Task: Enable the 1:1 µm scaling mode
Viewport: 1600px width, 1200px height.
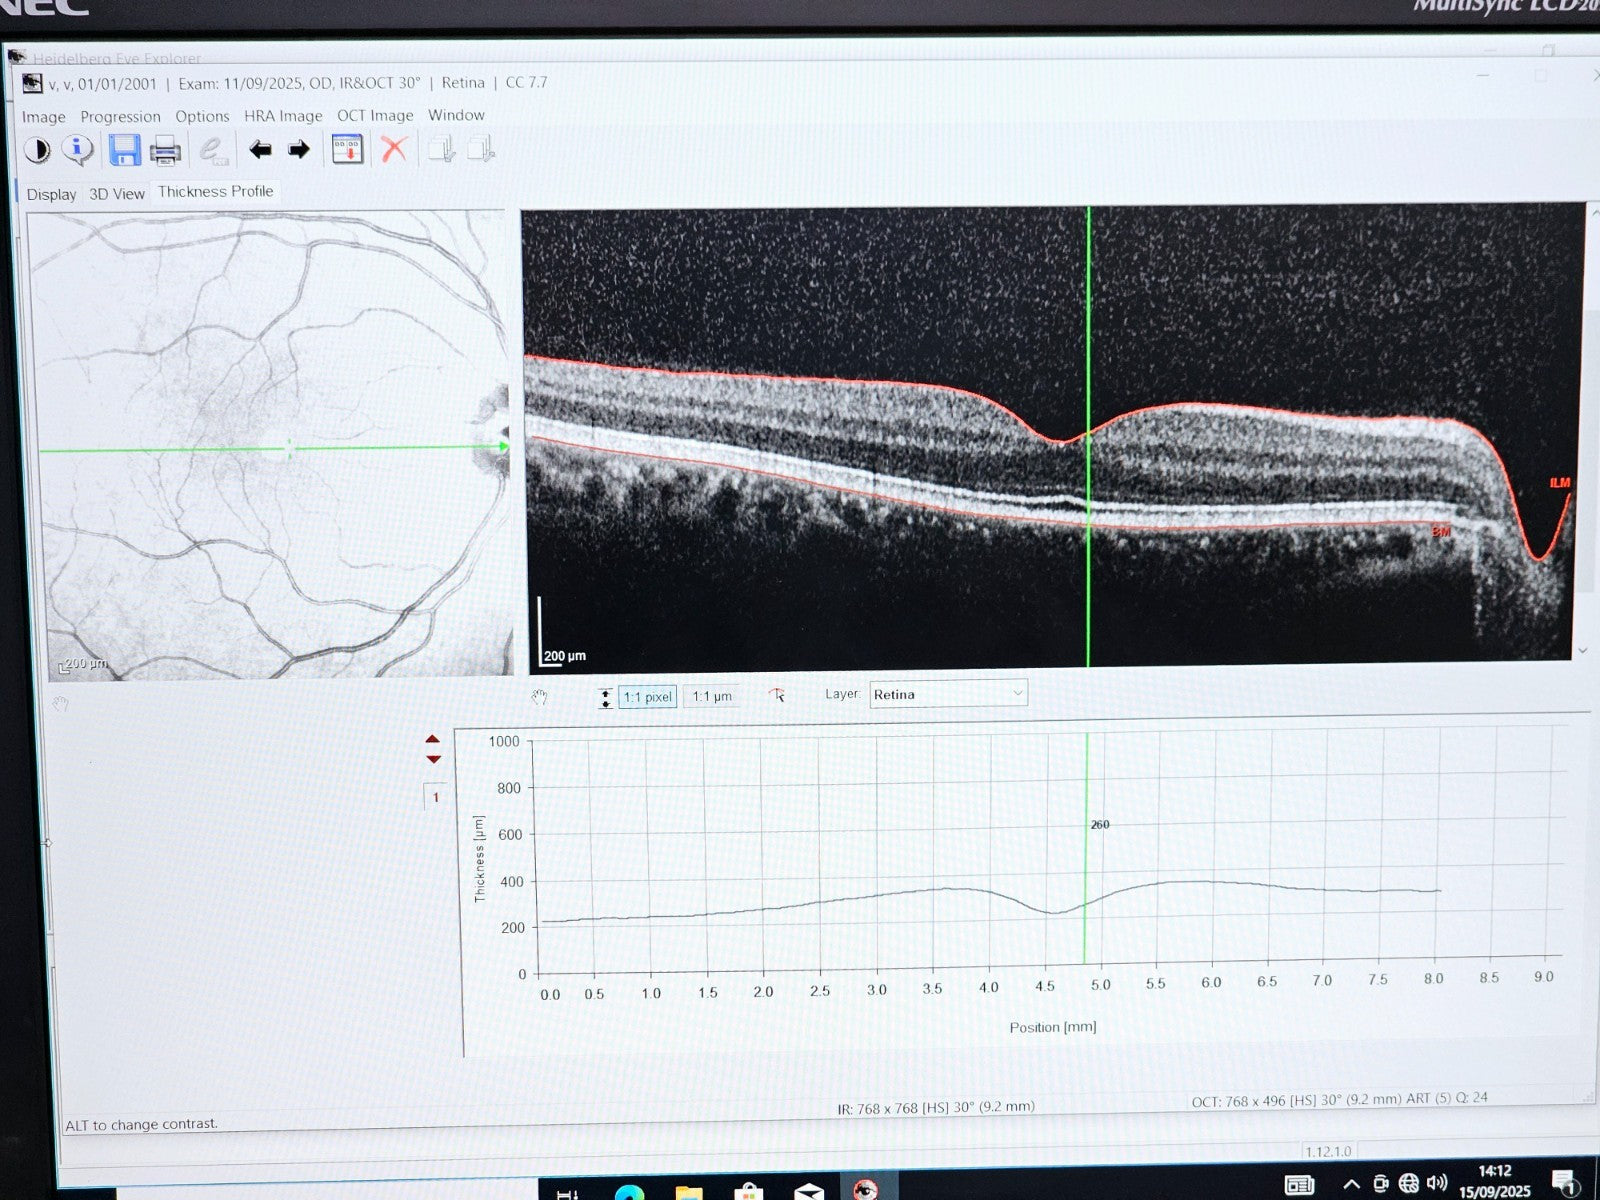Action: 711,696
